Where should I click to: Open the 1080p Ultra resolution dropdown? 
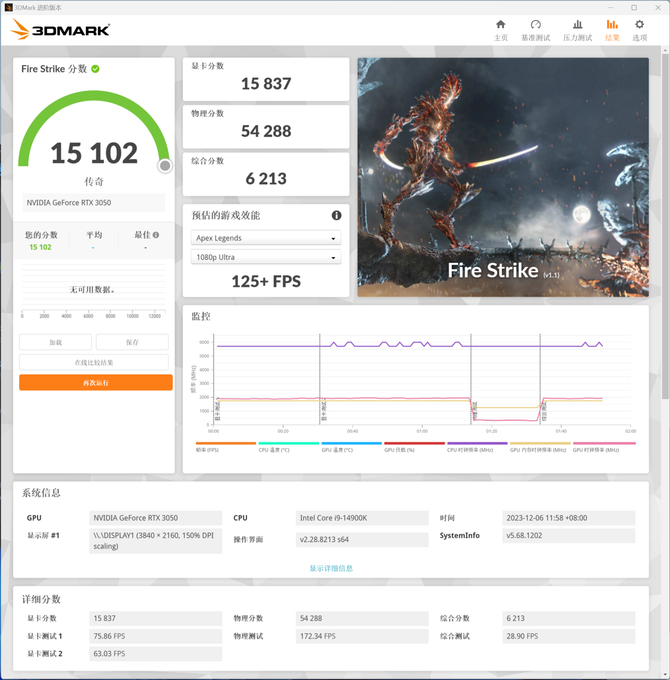click(x=266, y=257)
